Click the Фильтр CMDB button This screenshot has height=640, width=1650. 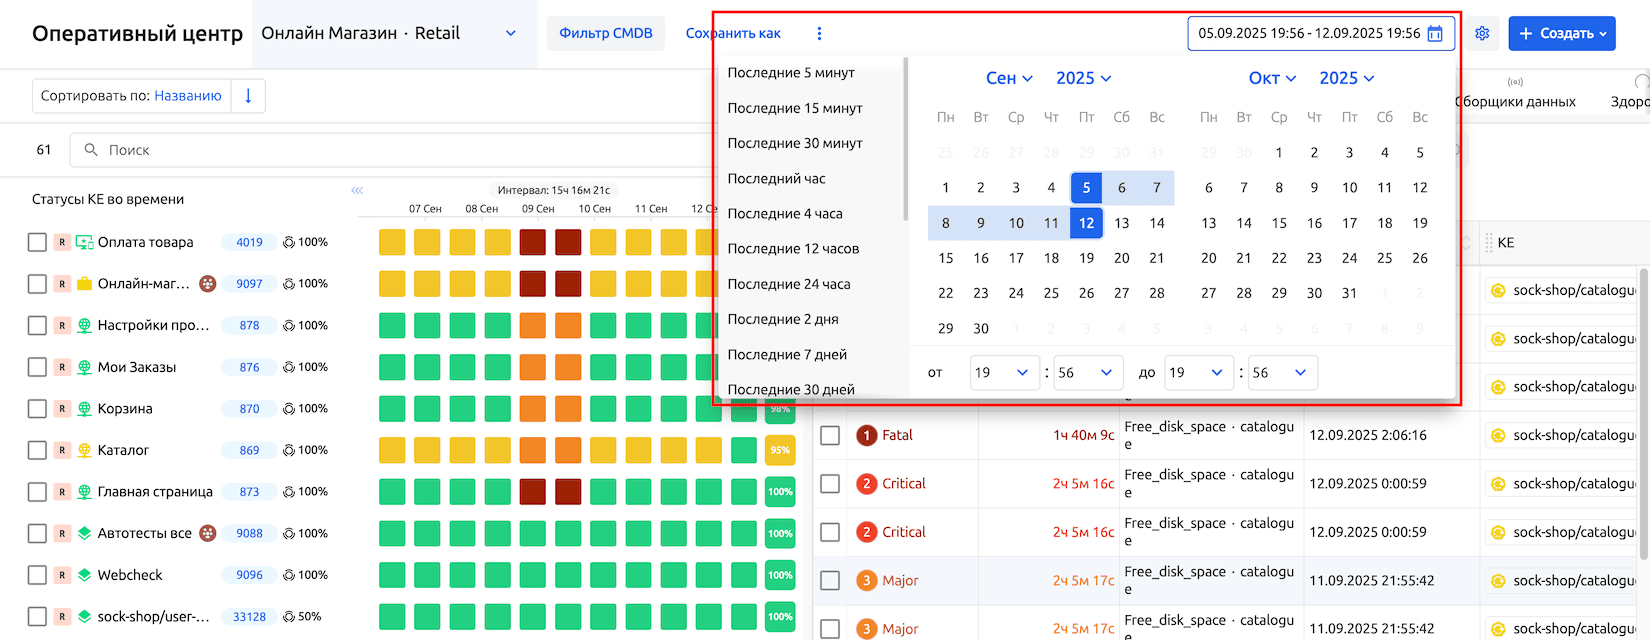605,34
